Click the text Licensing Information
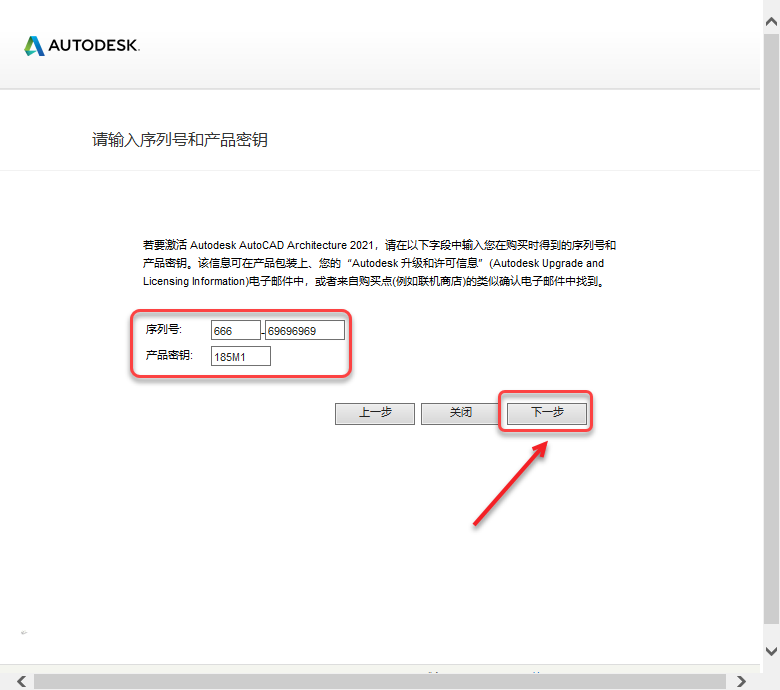 click(x=194, y=281)
